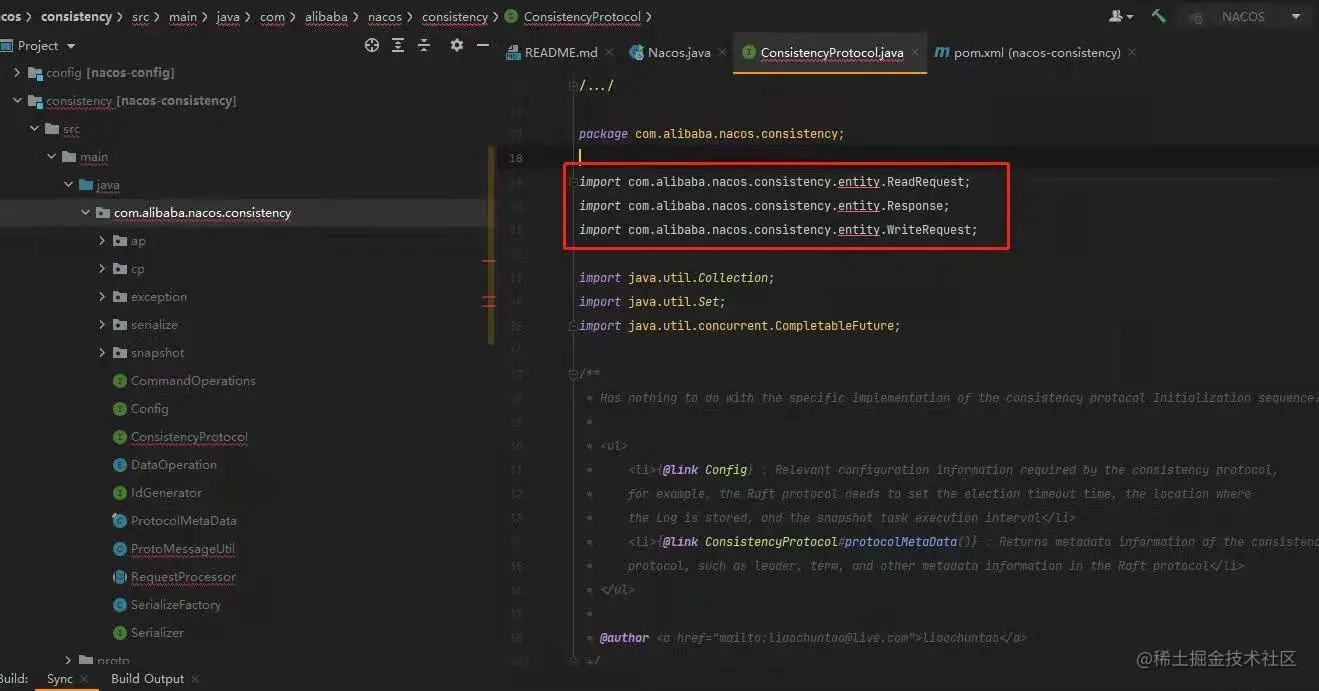Switch to Build Output tab
The width and height of the screenshot is (1319, 691).
pos(147,679)
